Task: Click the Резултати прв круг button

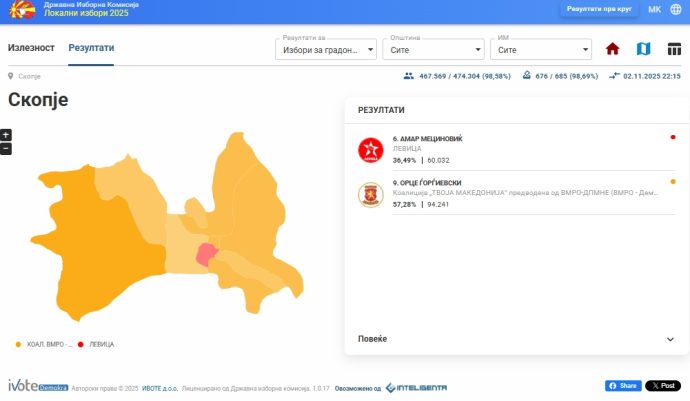Action: [599, 9]
